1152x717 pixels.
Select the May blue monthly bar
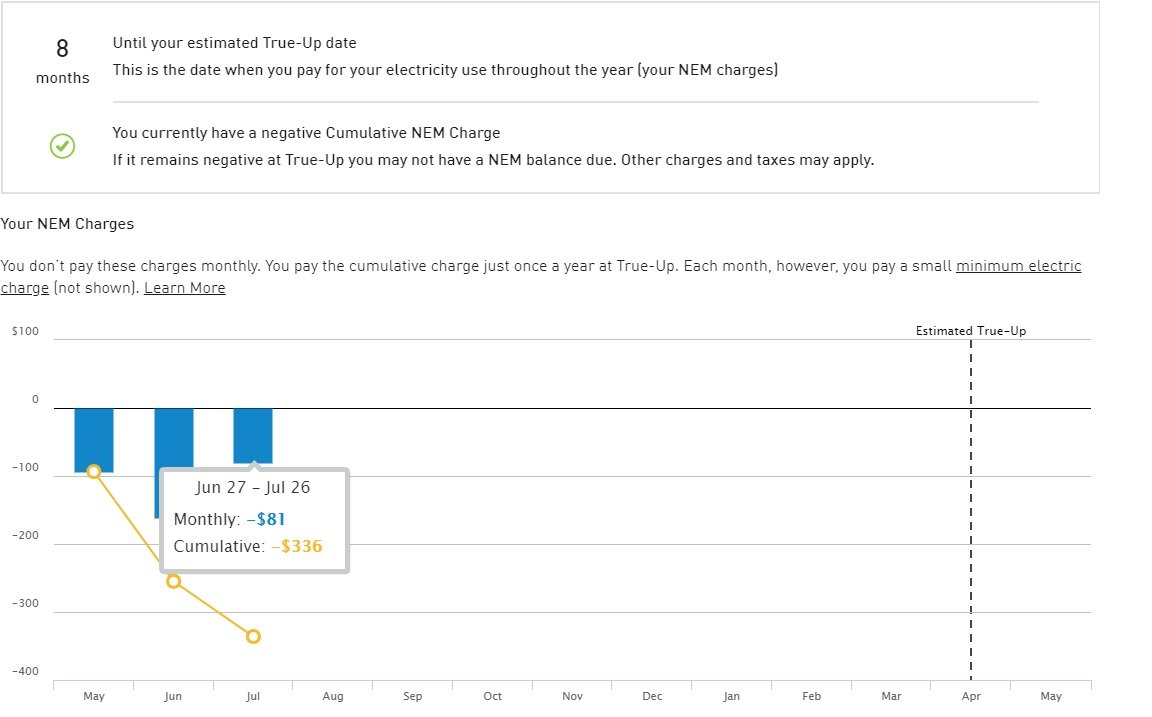pos(94,440)
